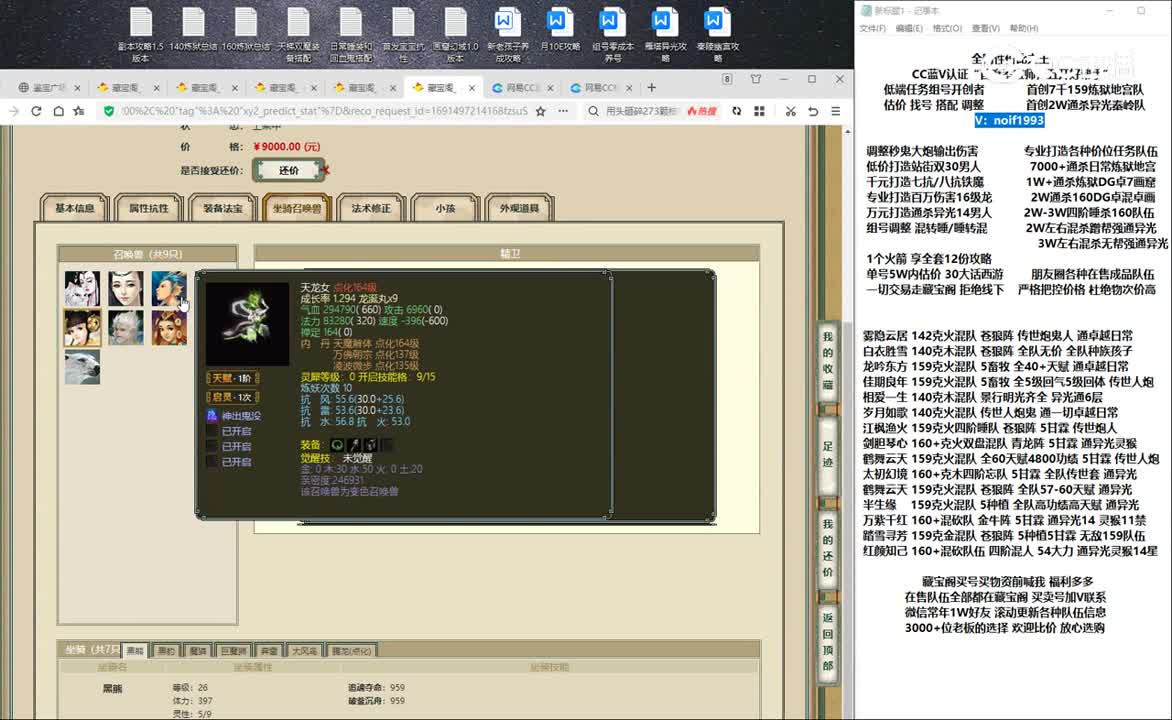Open Notepad 帮助(H) menu

(x=1023, y=28)
